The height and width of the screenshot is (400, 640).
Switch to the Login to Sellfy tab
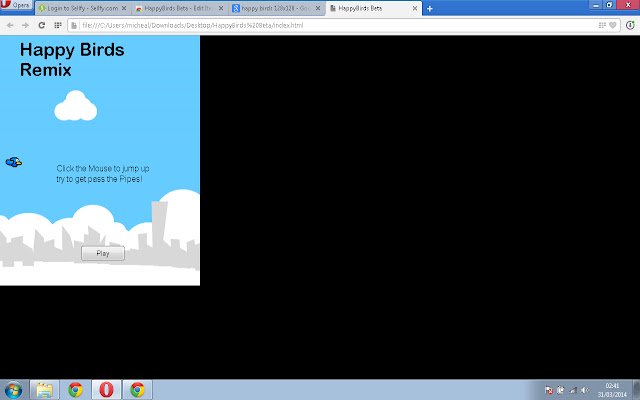pyautogui.click(x=83, y=8)
